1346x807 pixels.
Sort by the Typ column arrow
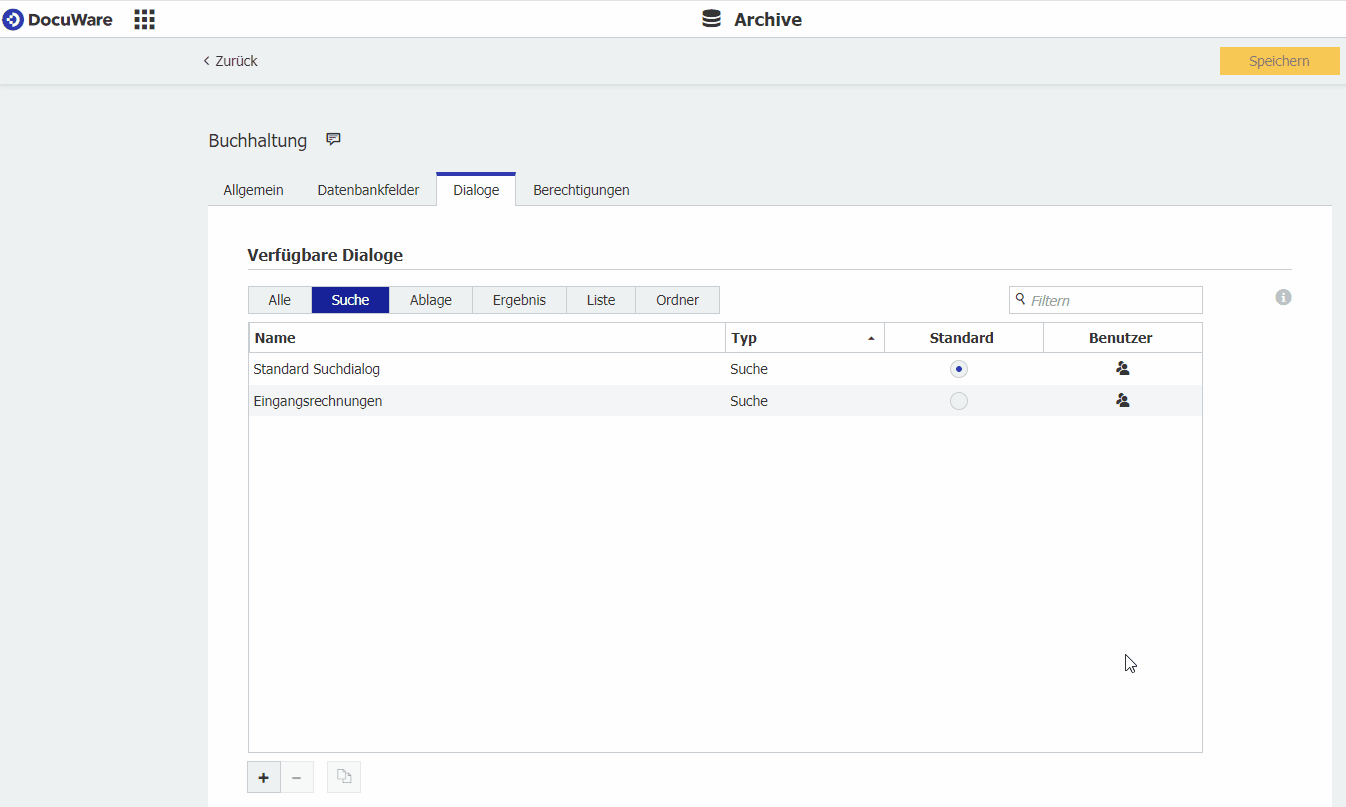point(871,339)
